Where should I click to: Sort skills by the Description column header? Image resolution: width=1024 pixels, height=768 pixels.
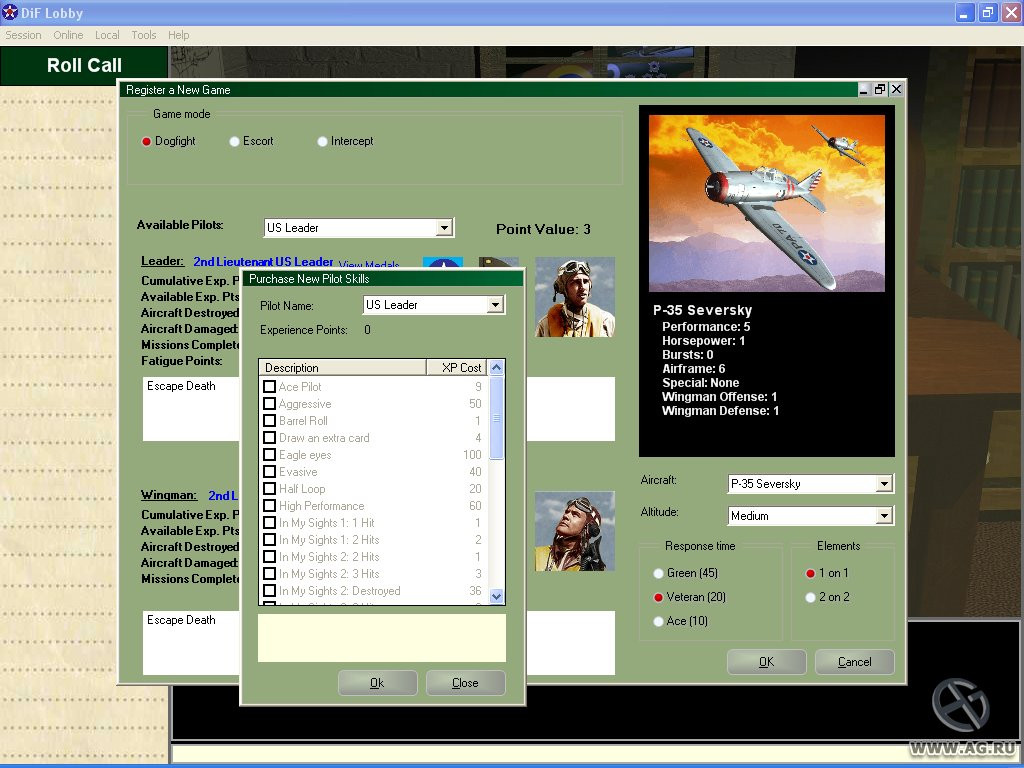[343, 368]
